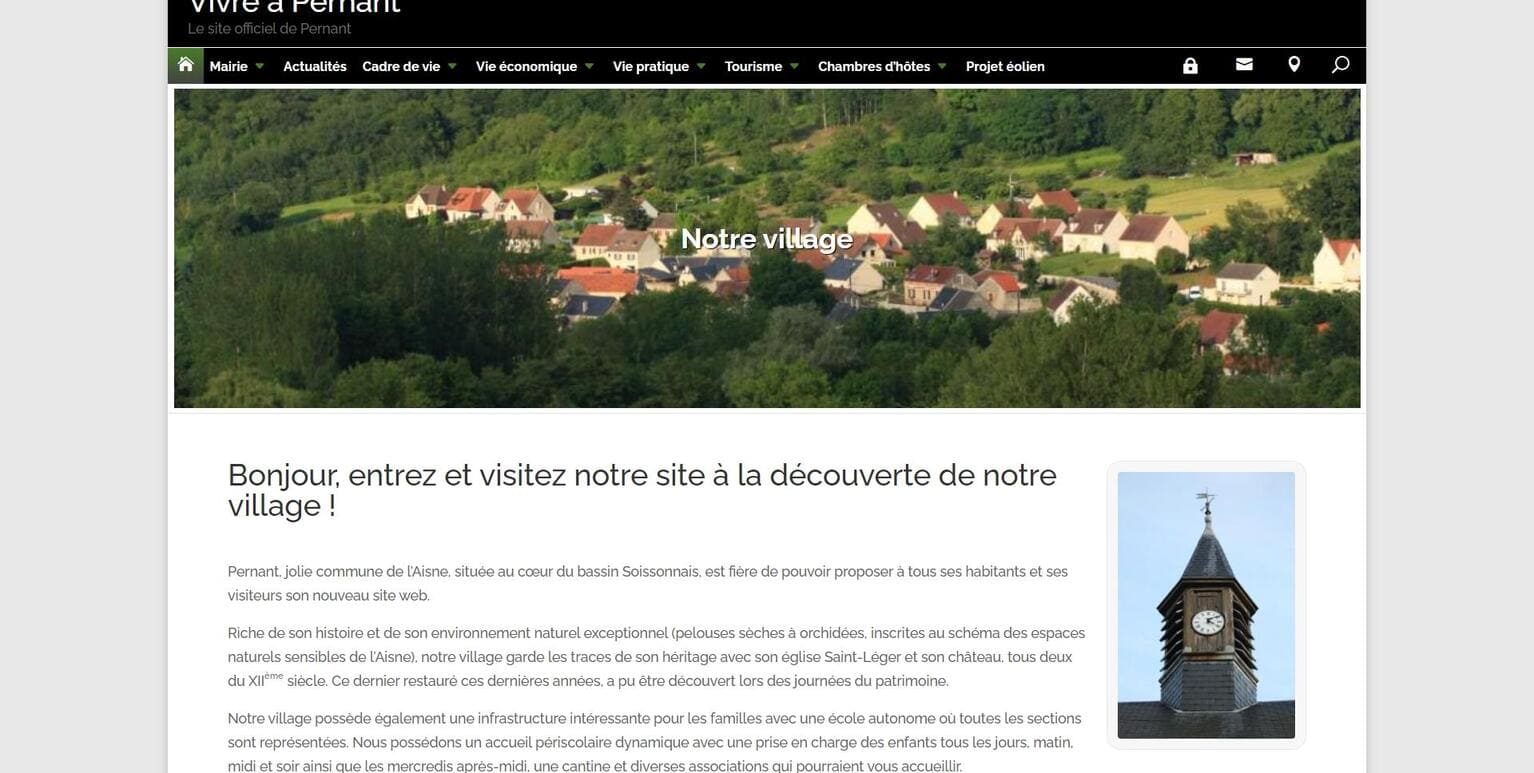The height and width of the screenshot is (773, 1534).
Task: Click the envelope contact icon
Action: pyautogui.click(x=1244, y=65)
